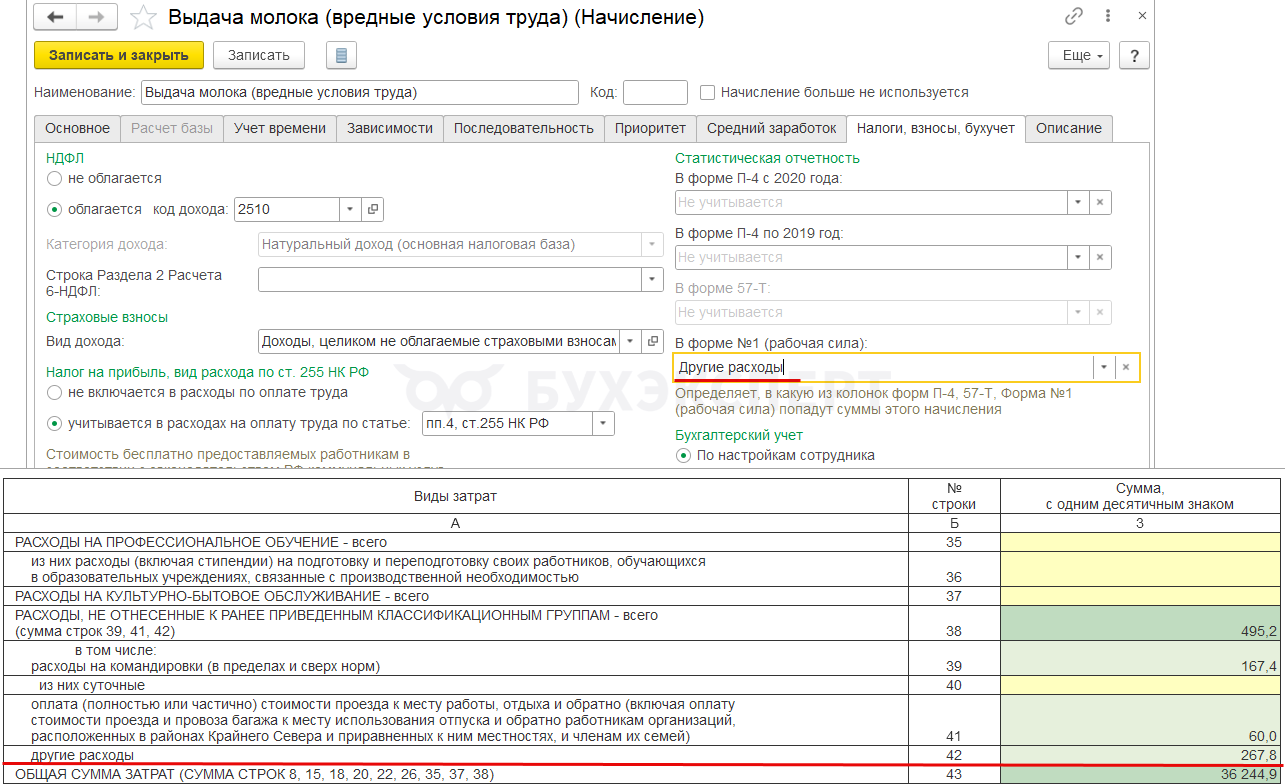The image size is (1285, 784).
Task: Open selection for Вид дохода field
Action: tap(653, 341)
